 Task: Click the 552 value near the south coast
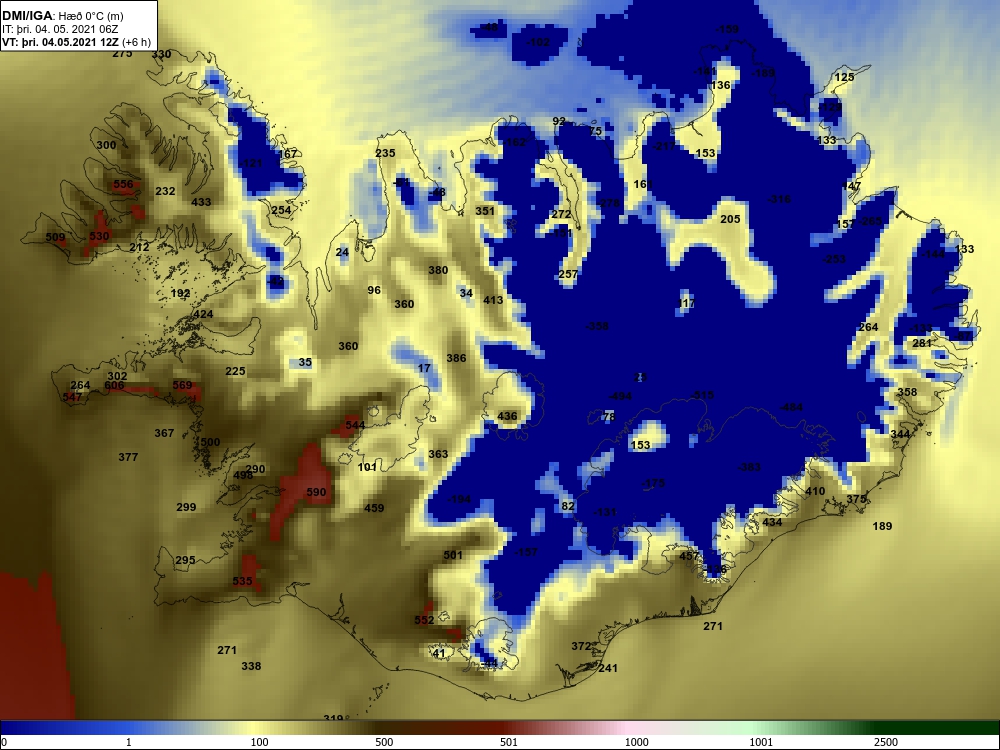click(424, 620)
